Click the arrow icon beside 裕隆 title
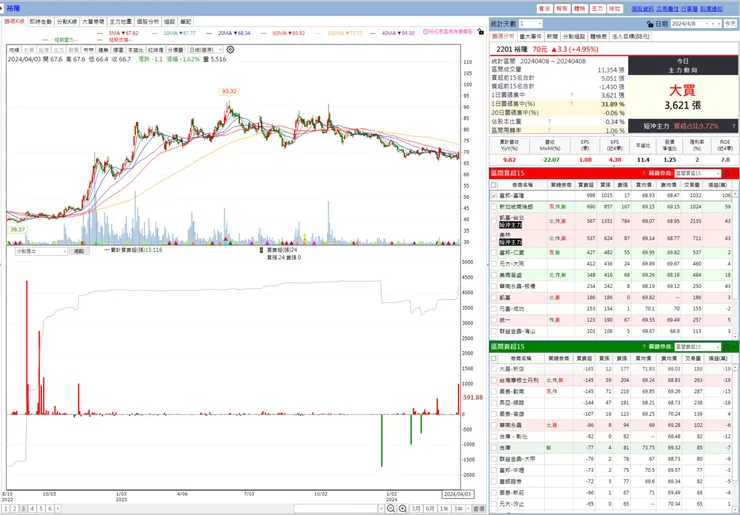 [x=2, y=8]
